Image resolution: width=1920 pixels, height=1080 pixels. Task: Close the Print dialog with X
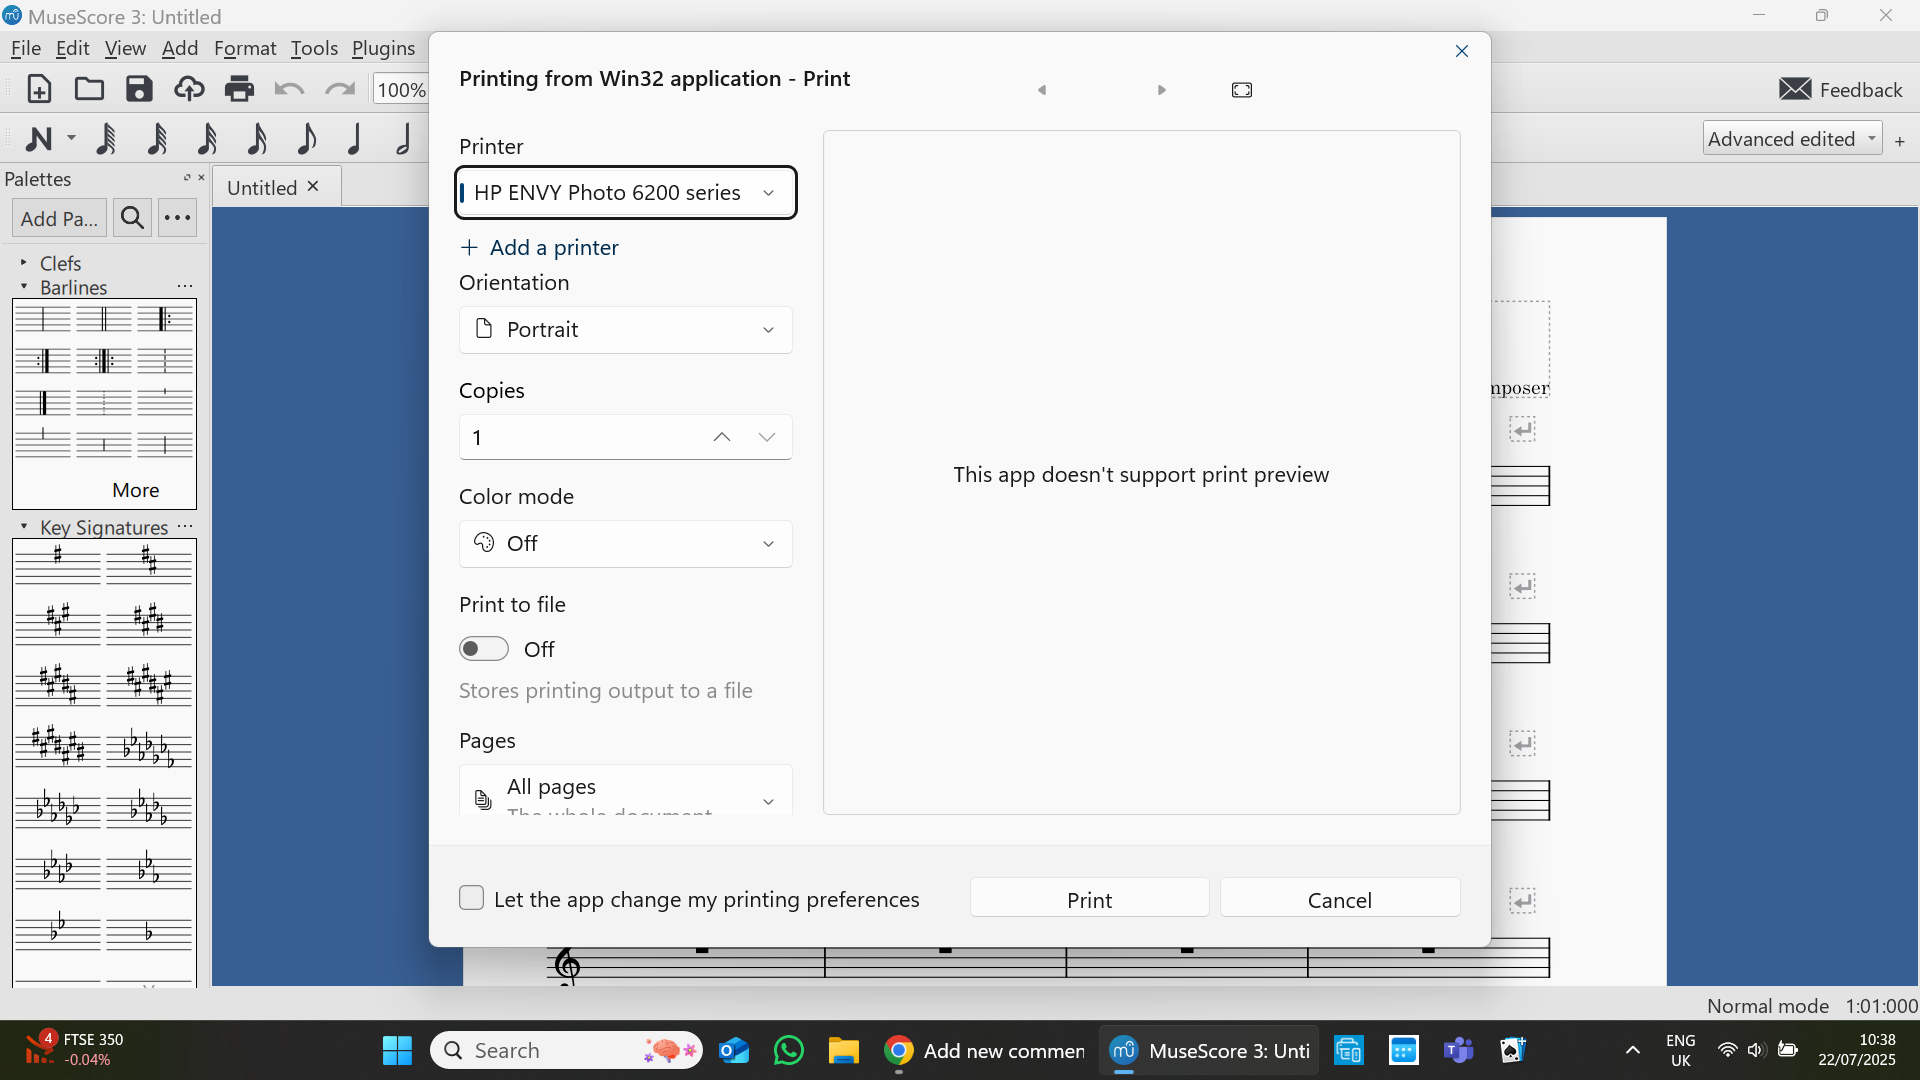[x=1462, y=51]
